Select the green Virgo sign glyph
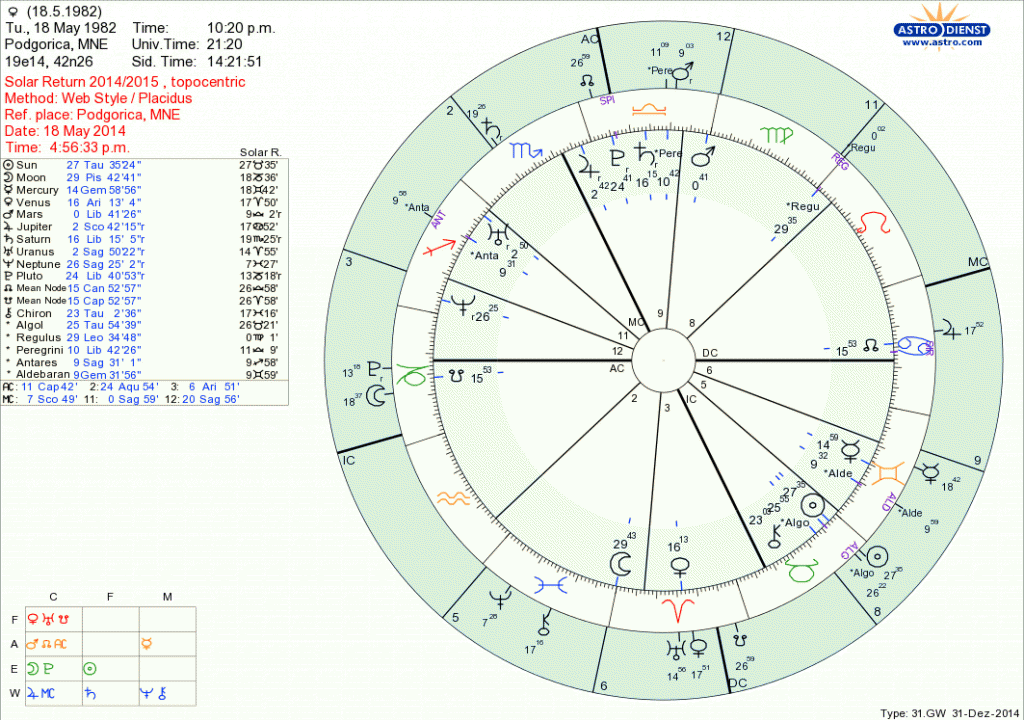Image resolution: width=1024 pixels, height=720 pixels. (x=775, y=134)
